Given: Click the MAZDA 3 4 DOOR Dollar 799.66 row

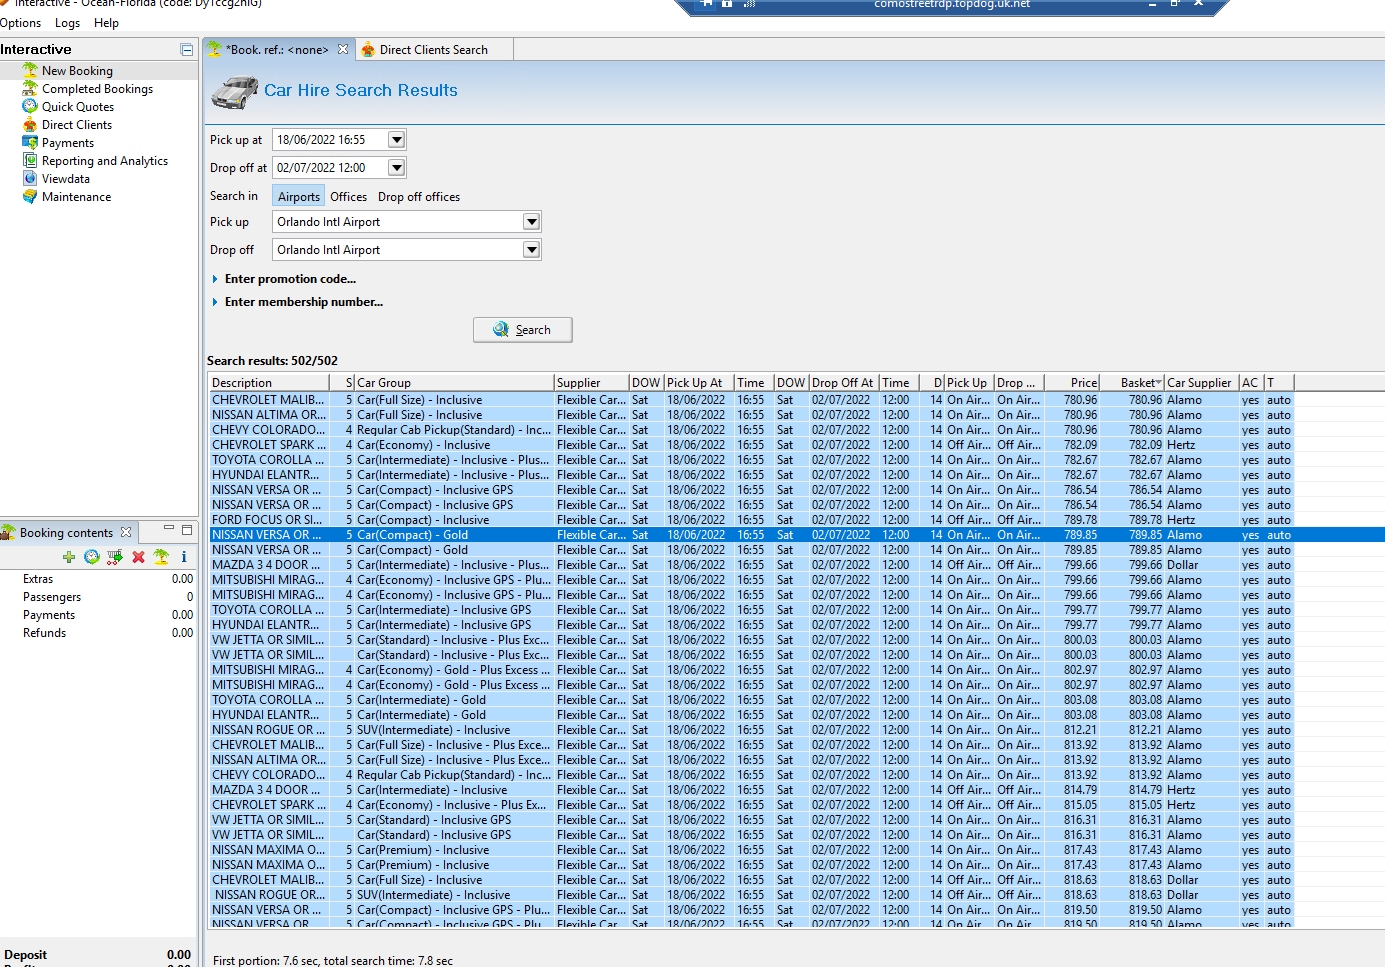Looking at the screenshot, I should pos(752,565).
